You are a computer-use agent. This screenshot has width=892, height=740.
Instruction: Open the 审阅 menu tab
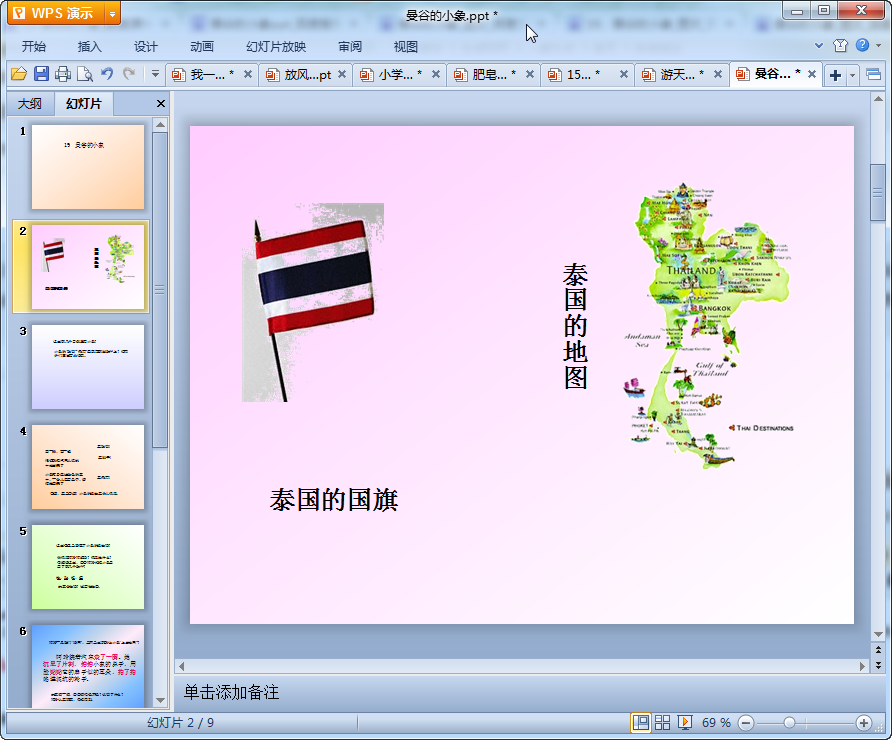[x=350, y=47]
